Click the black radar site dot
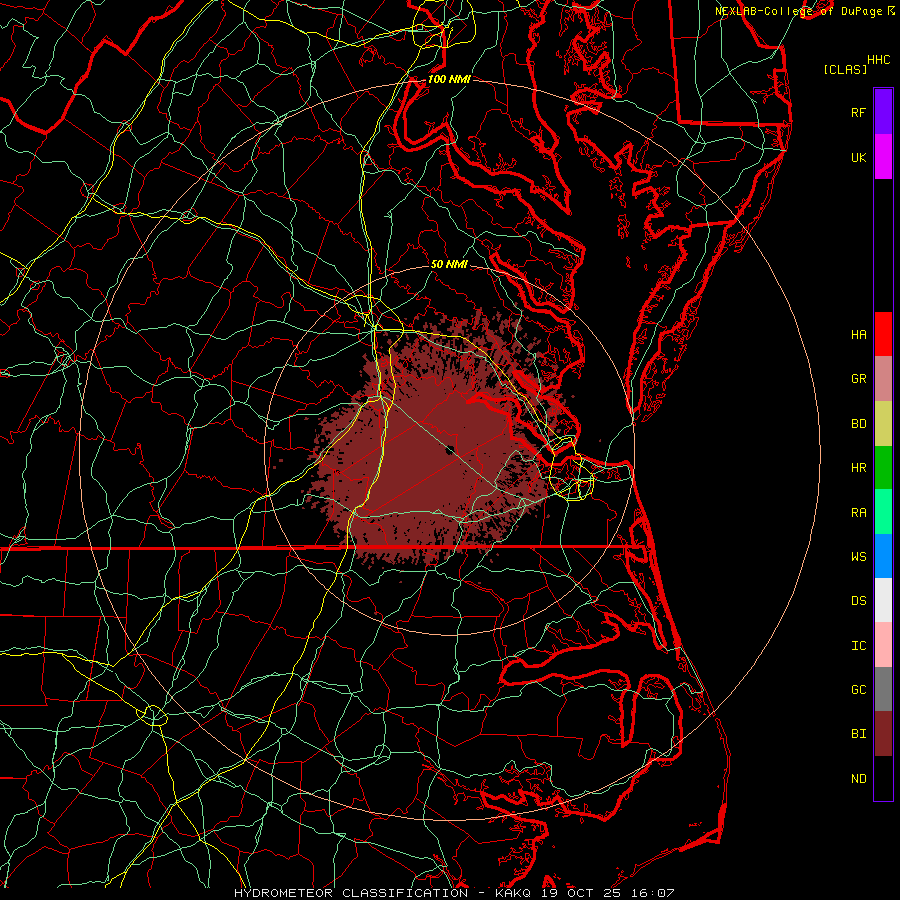 click(x=450, y=450)
